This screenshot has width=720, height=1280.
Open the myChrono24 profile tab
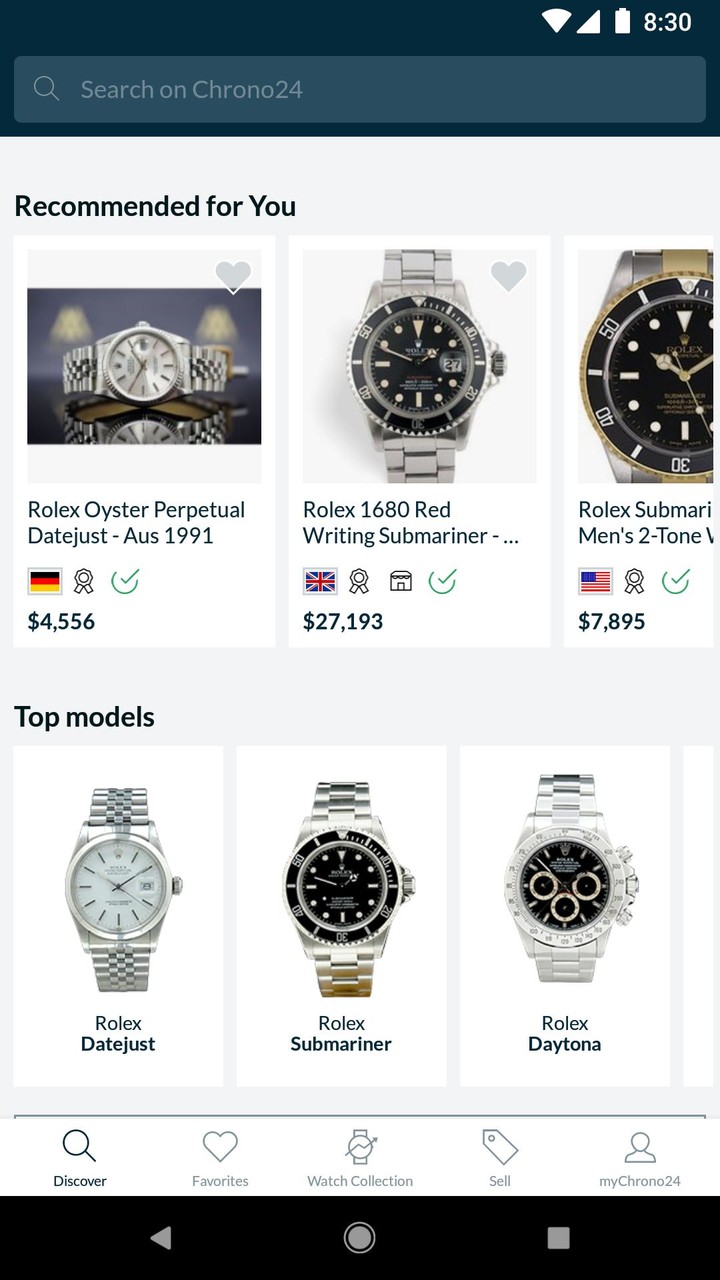[x=640, y=1158]
